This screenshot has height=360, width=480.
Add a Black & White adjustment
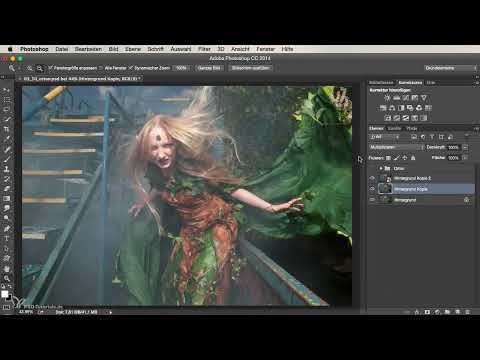(x=401, y=108)
